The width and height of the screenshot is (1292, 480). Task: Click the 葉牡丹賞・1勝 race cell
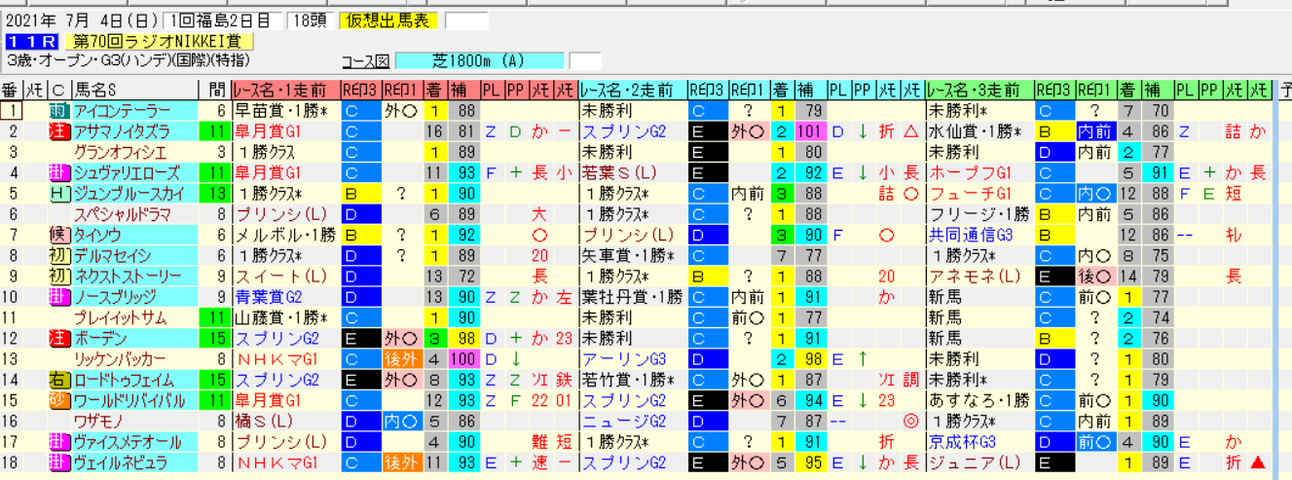pos(632,296)
